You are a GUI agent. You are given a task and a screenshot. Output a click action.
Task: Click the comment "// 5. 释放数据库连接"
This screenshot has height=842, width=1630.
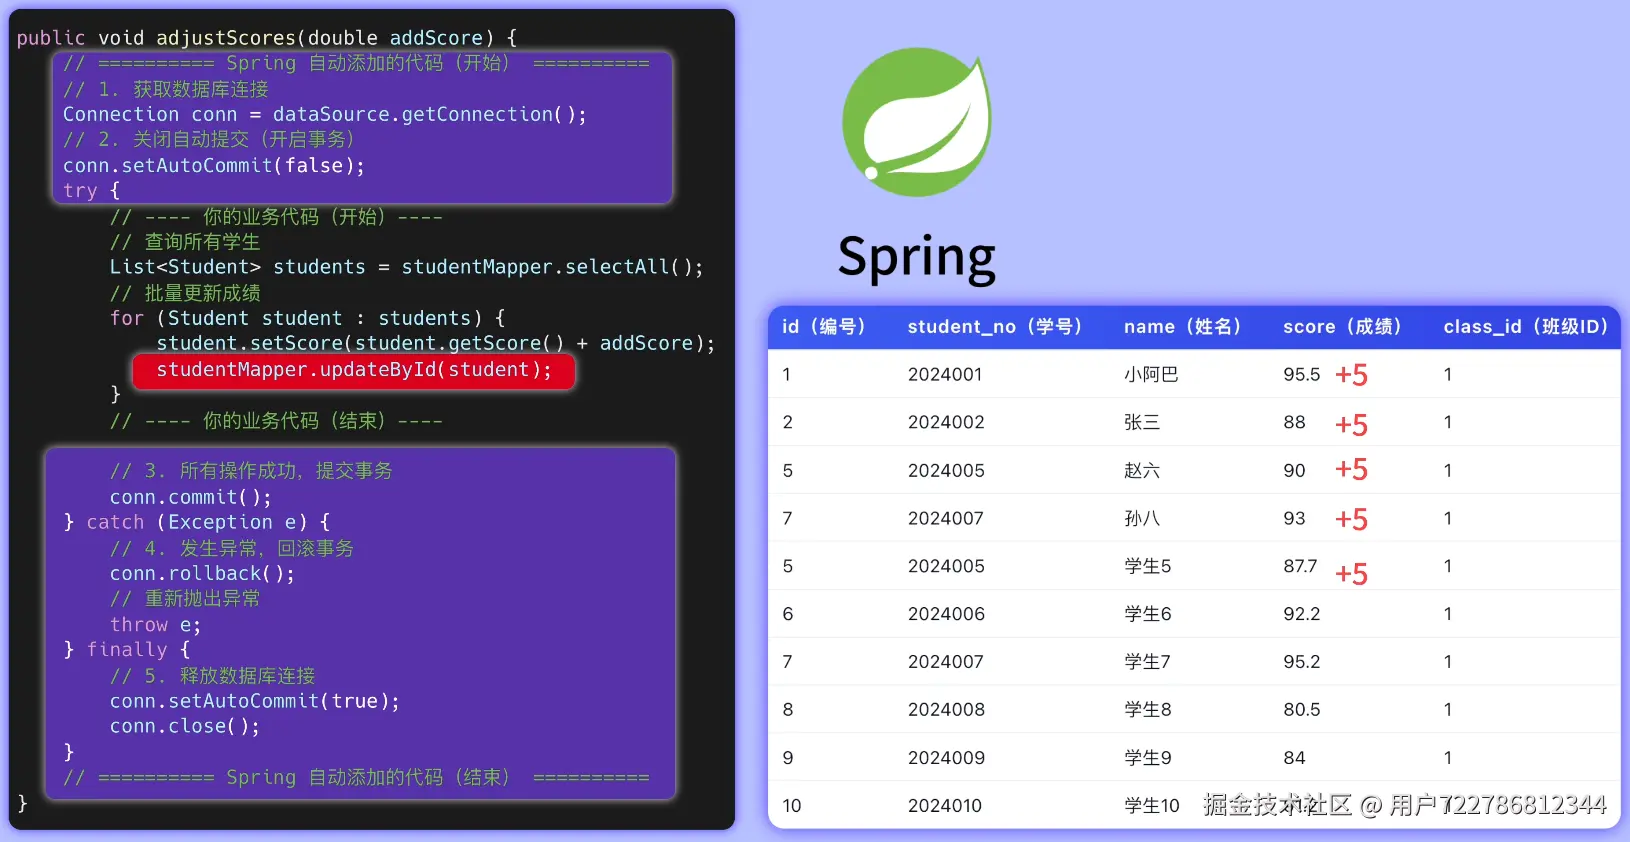coord(213,677)
